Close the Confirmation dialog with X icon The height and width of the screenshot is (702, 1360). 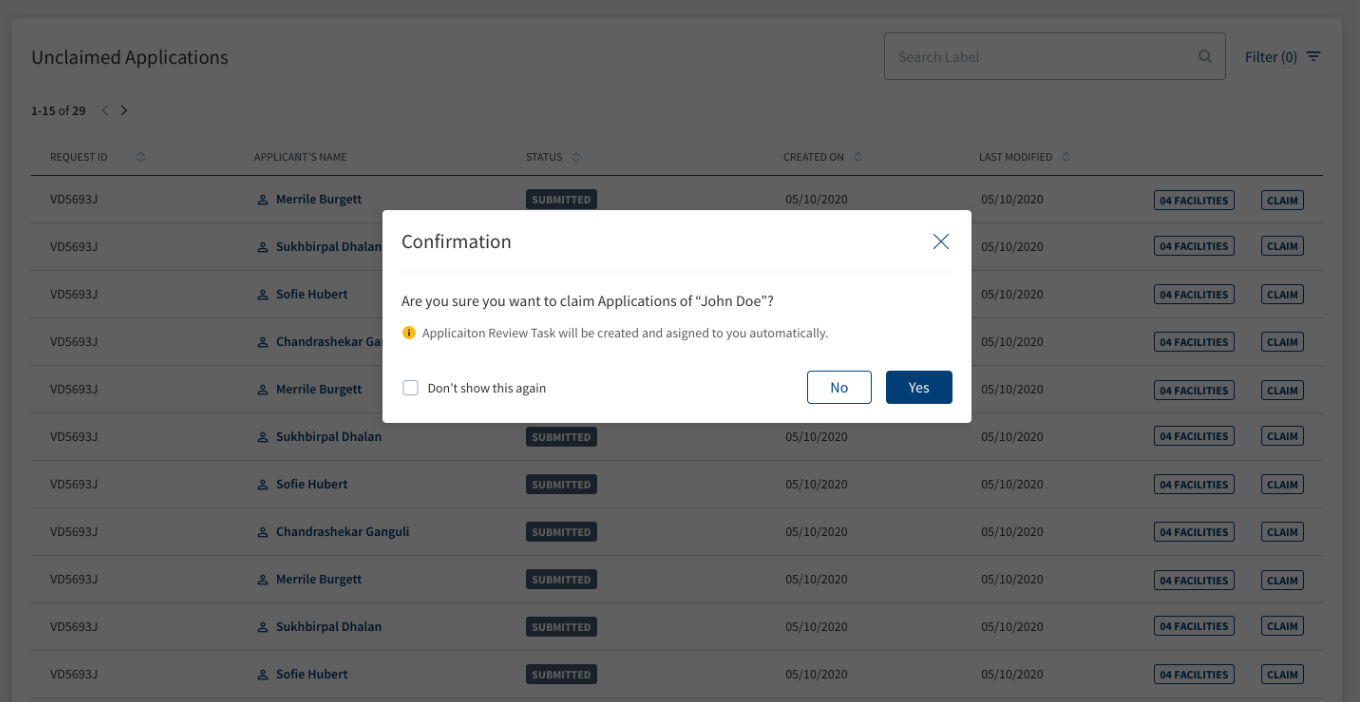tap(940, 241)
